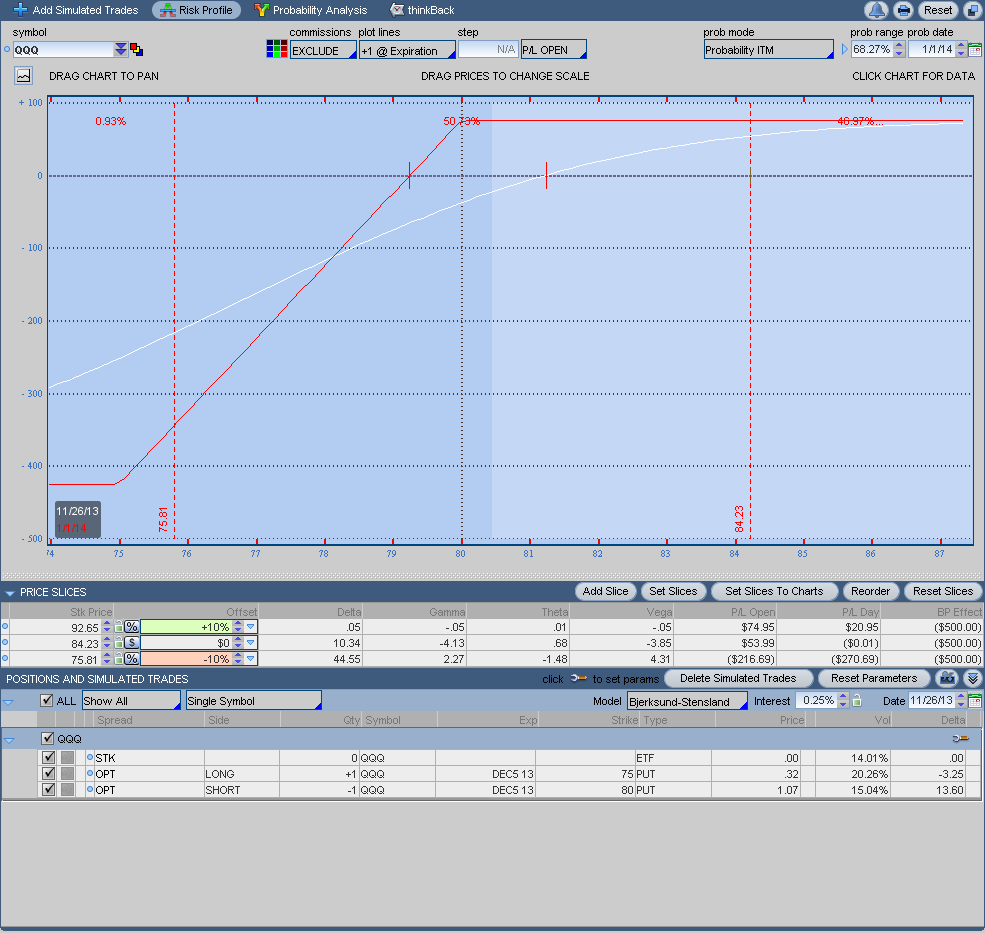Image resolution: width=985 pixels, height=933 pixels.
Task: Uncheck the ALL positions checkbox
Action: click(x=46, y=700)
